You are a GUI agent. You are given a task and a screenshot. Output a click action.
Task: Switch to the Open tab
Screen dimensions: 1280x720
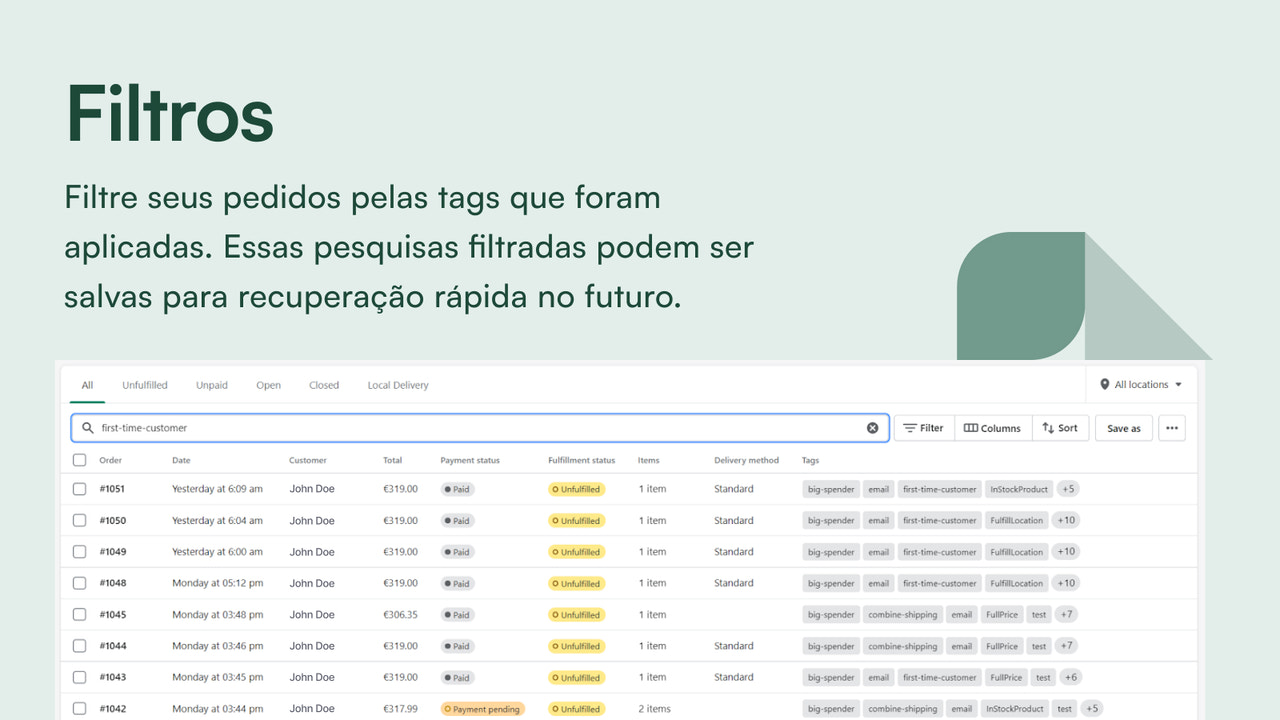[x=268, y=385]
